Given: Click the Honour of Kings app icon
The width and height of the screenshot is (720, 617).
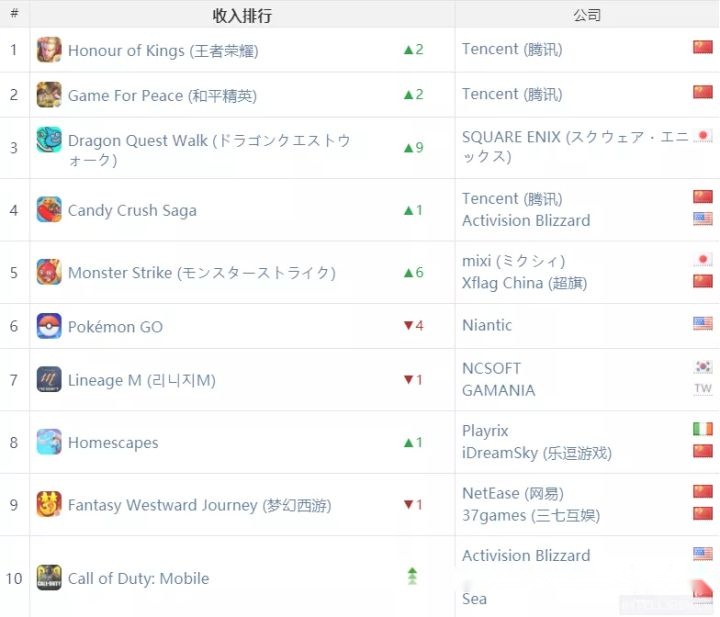Looking at the screenshot, I should [x=49, y=50].
